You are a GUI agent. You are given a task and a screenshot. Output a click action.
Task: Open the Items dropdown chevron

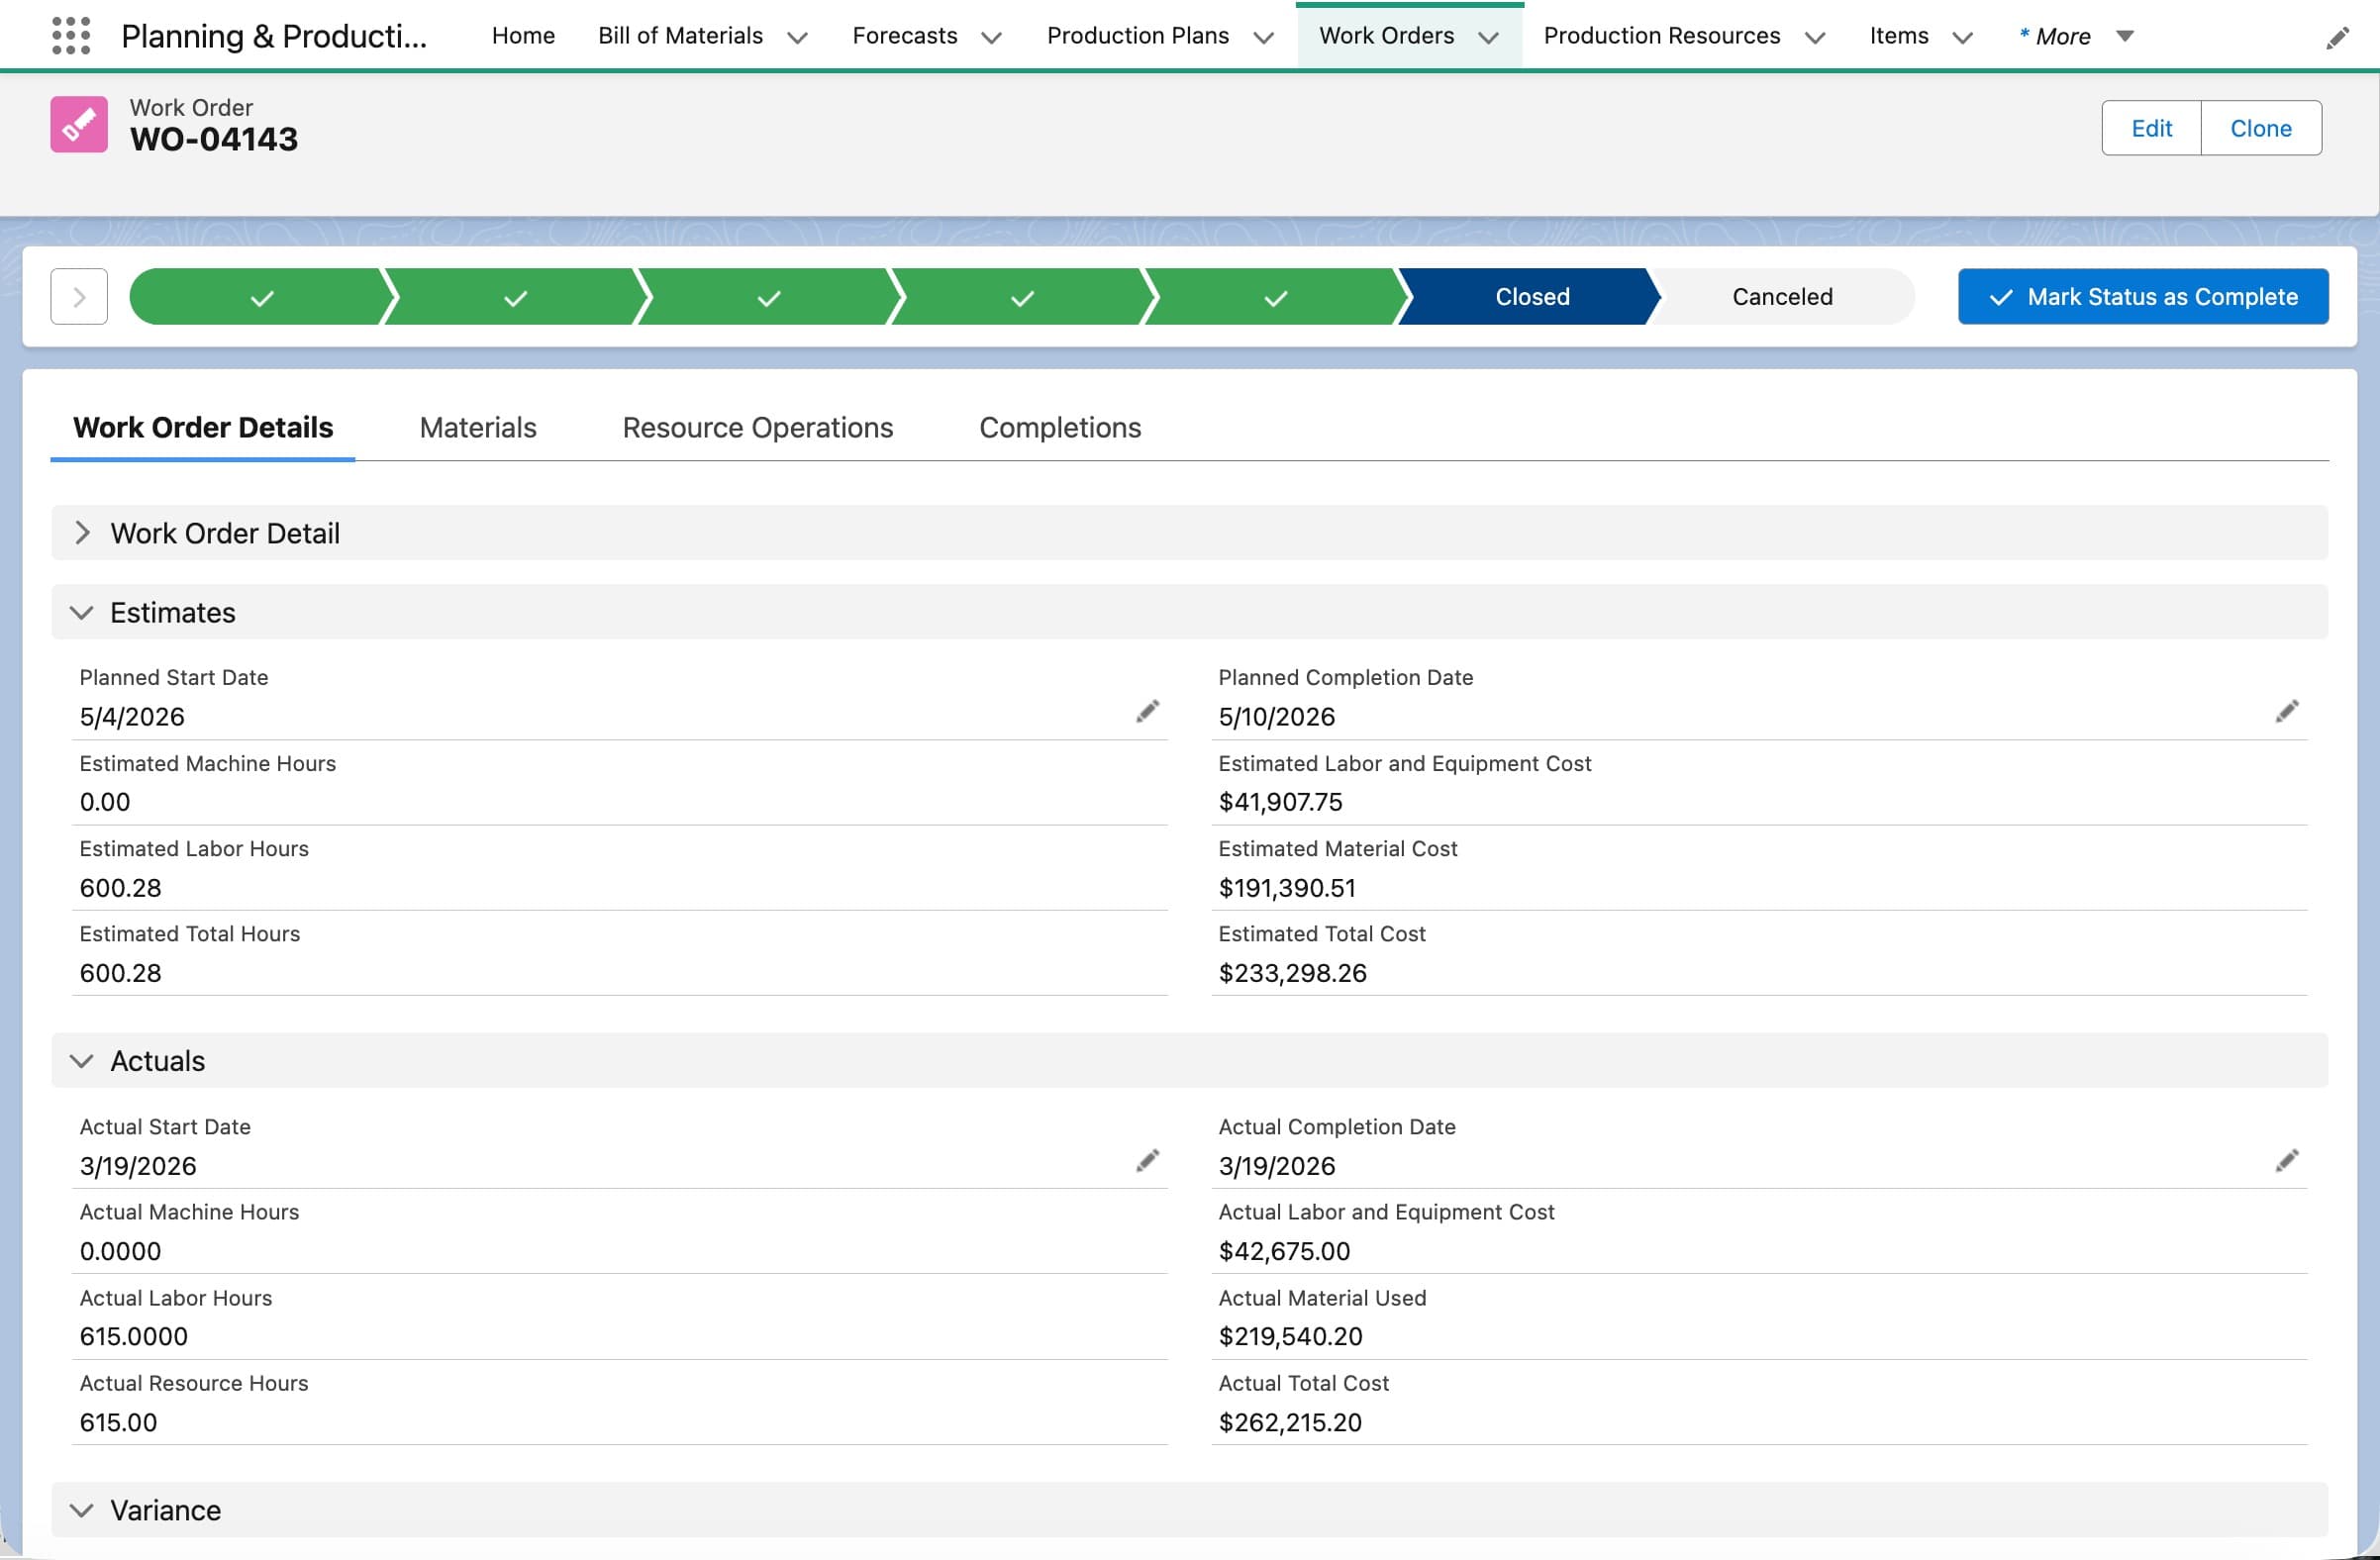point(1962,38)
